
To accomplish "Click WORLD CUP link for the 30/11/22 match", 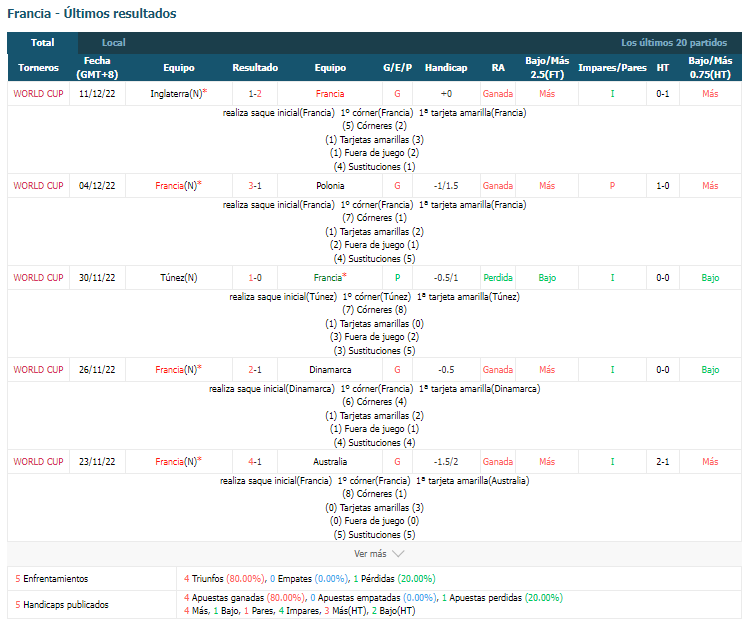I will [38, 277].
